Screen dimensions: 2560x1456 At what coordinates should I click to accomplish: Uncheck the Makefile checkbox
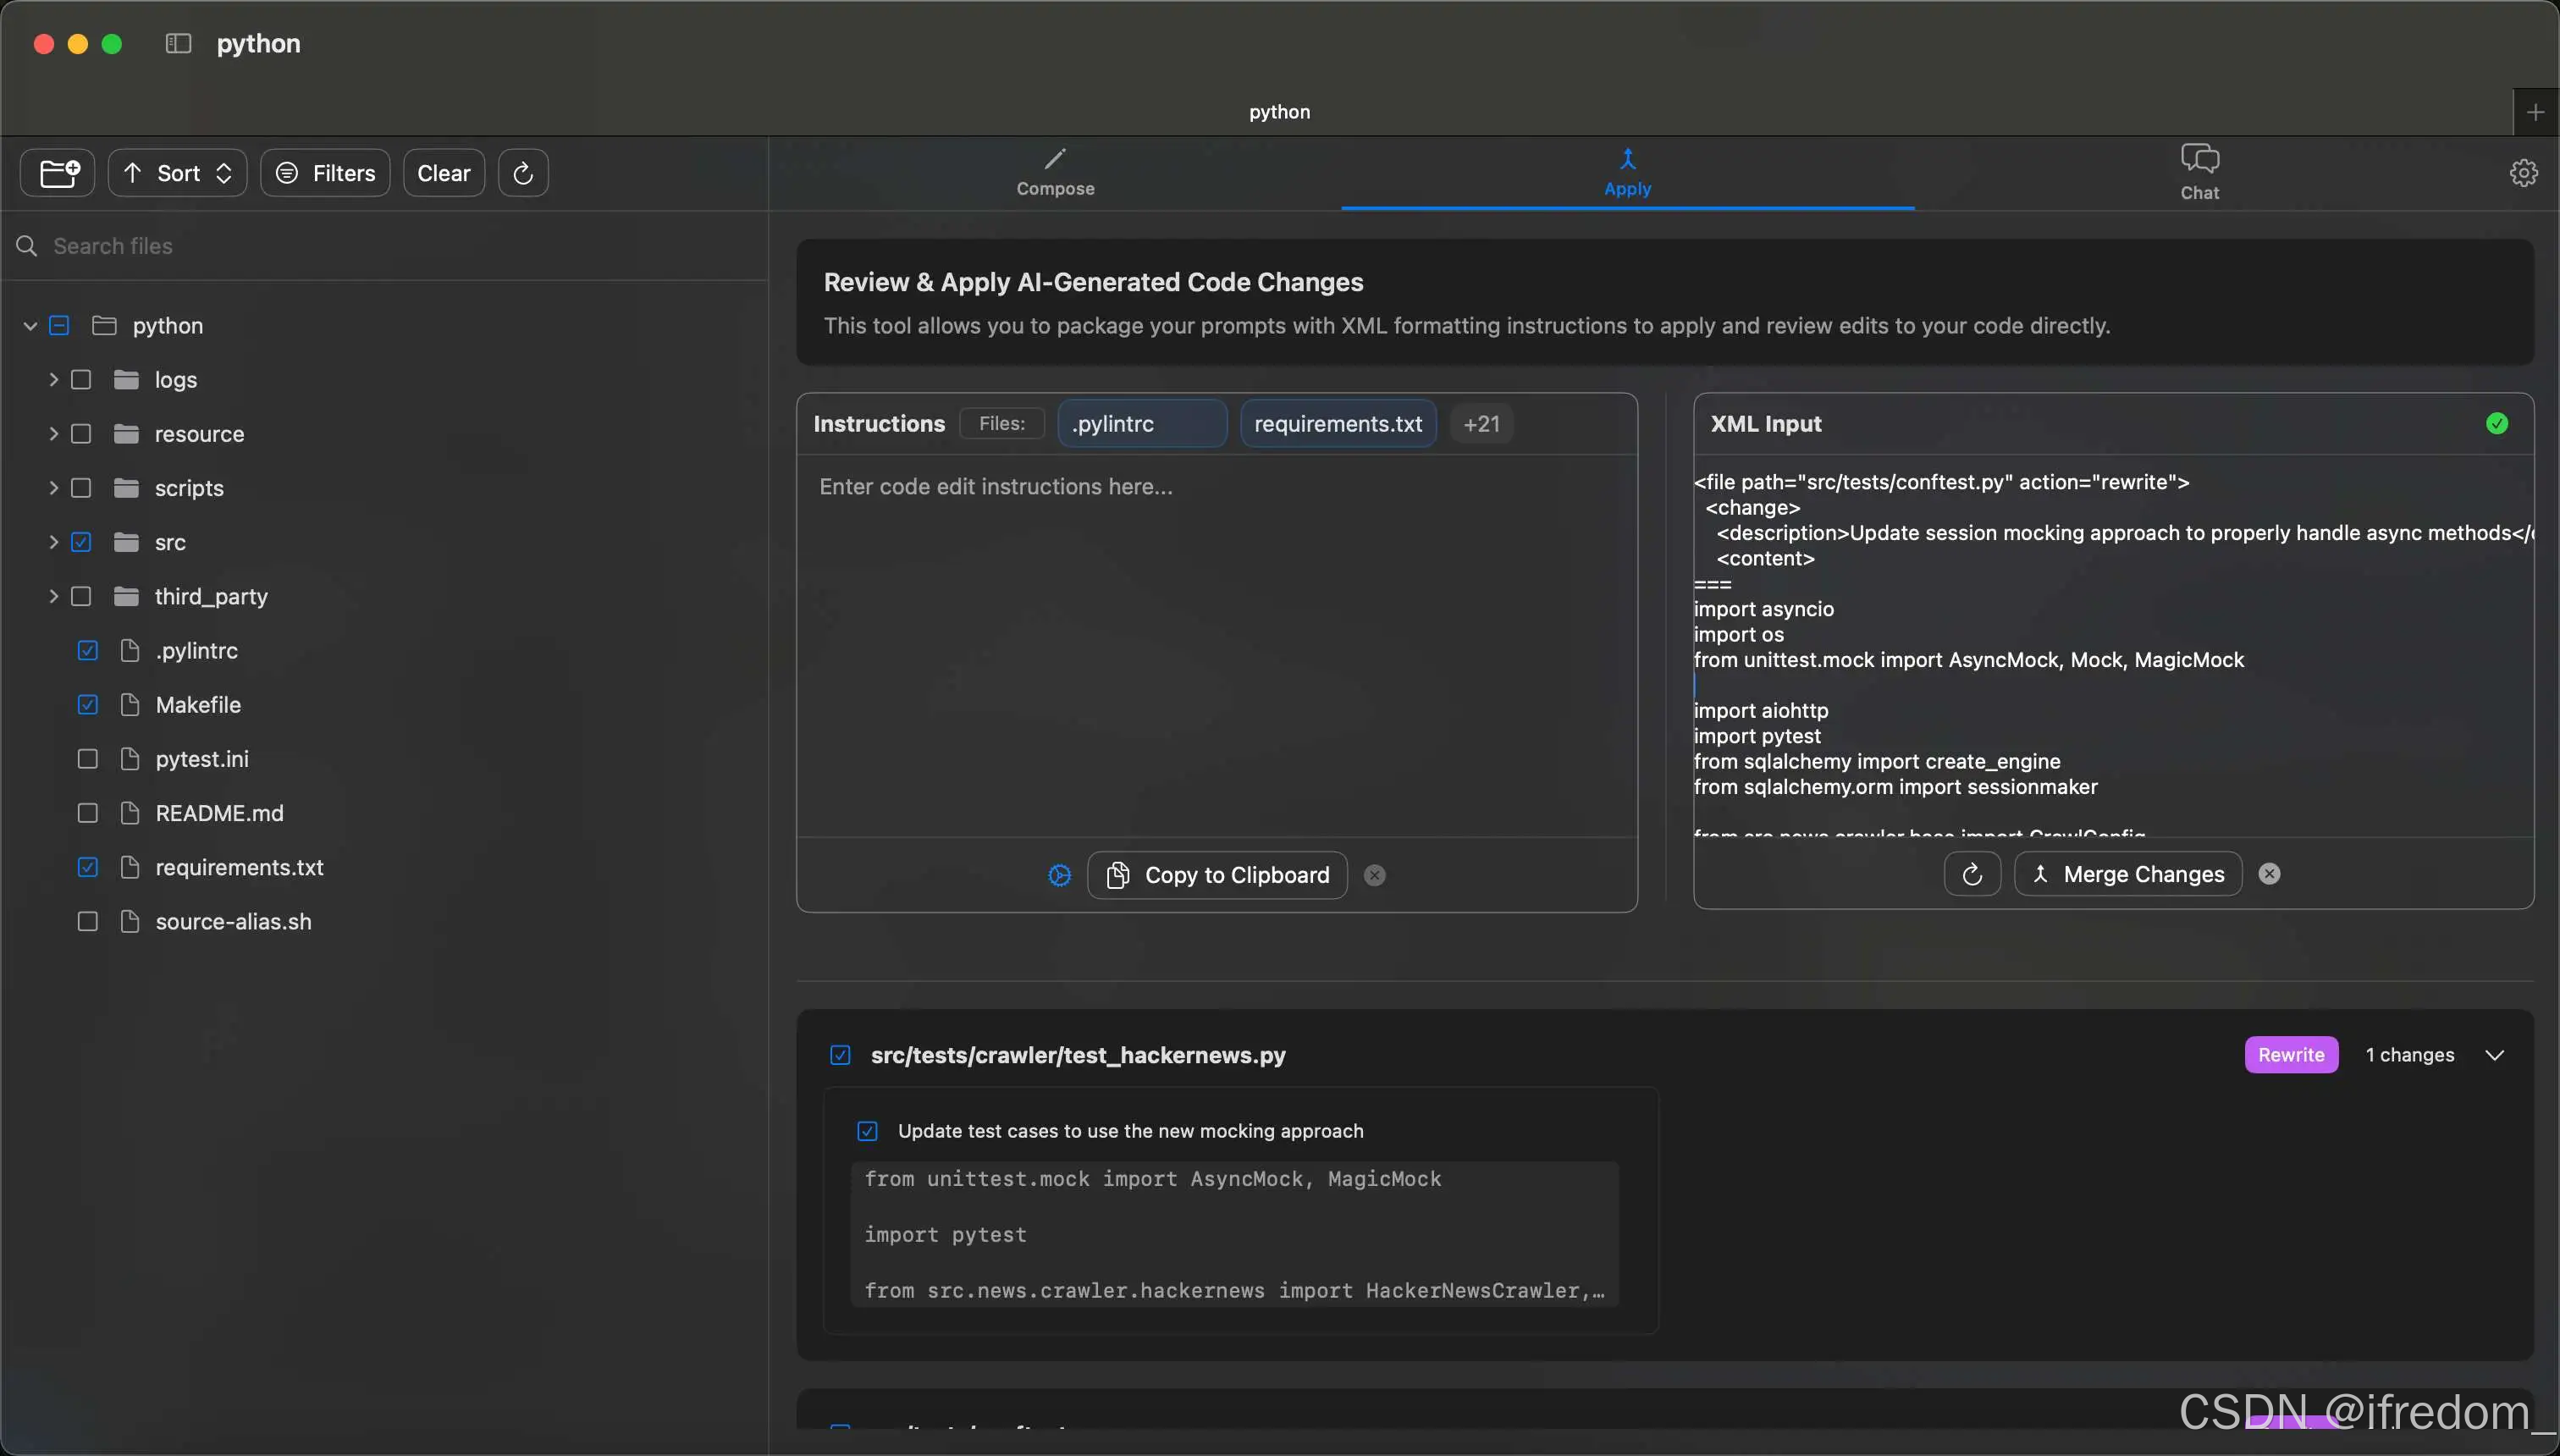88,705
